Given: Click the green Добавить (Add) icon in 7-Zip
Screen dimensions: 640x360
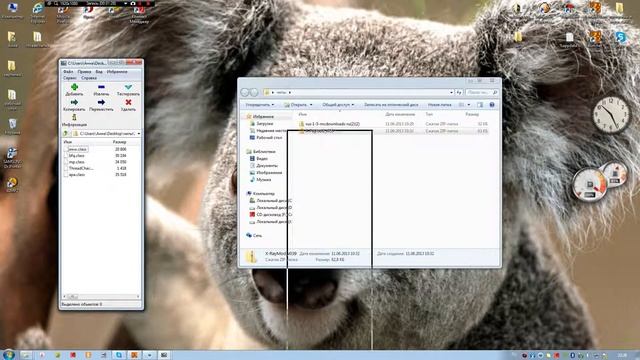Looking at the screenshot, I should click(74, 87).
